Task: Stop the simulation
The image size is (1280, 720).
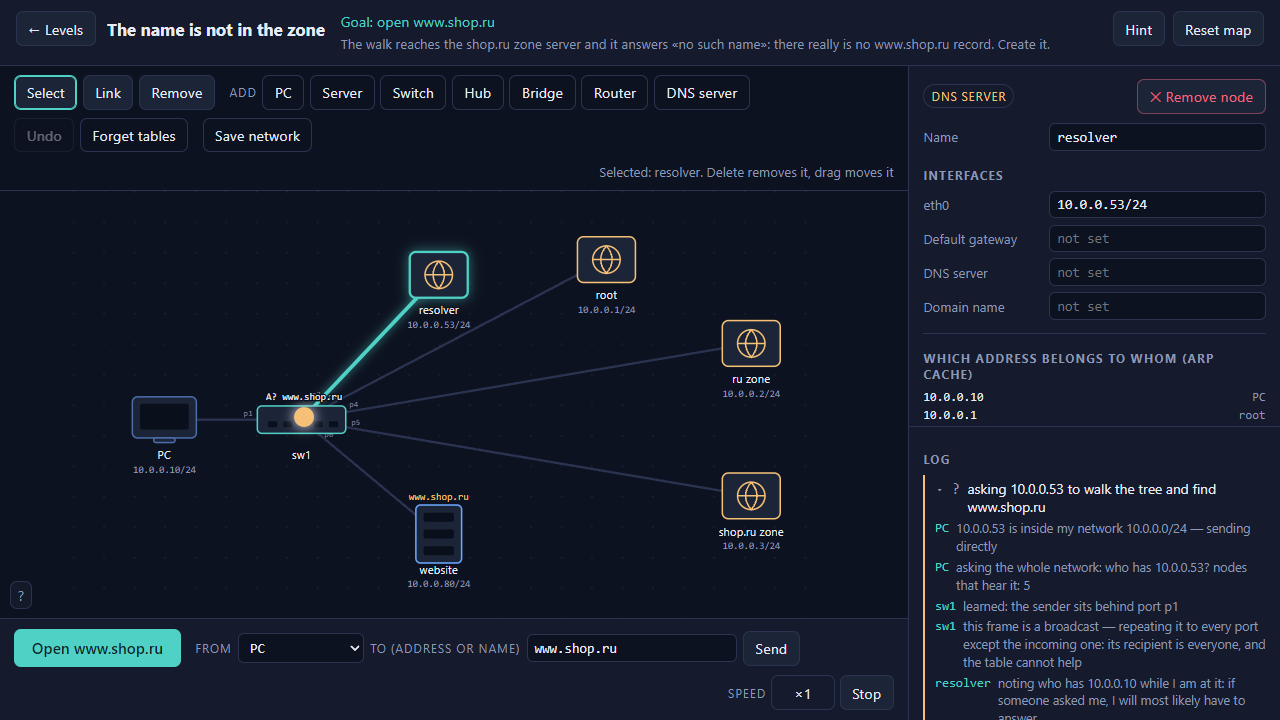Action: 867,693
